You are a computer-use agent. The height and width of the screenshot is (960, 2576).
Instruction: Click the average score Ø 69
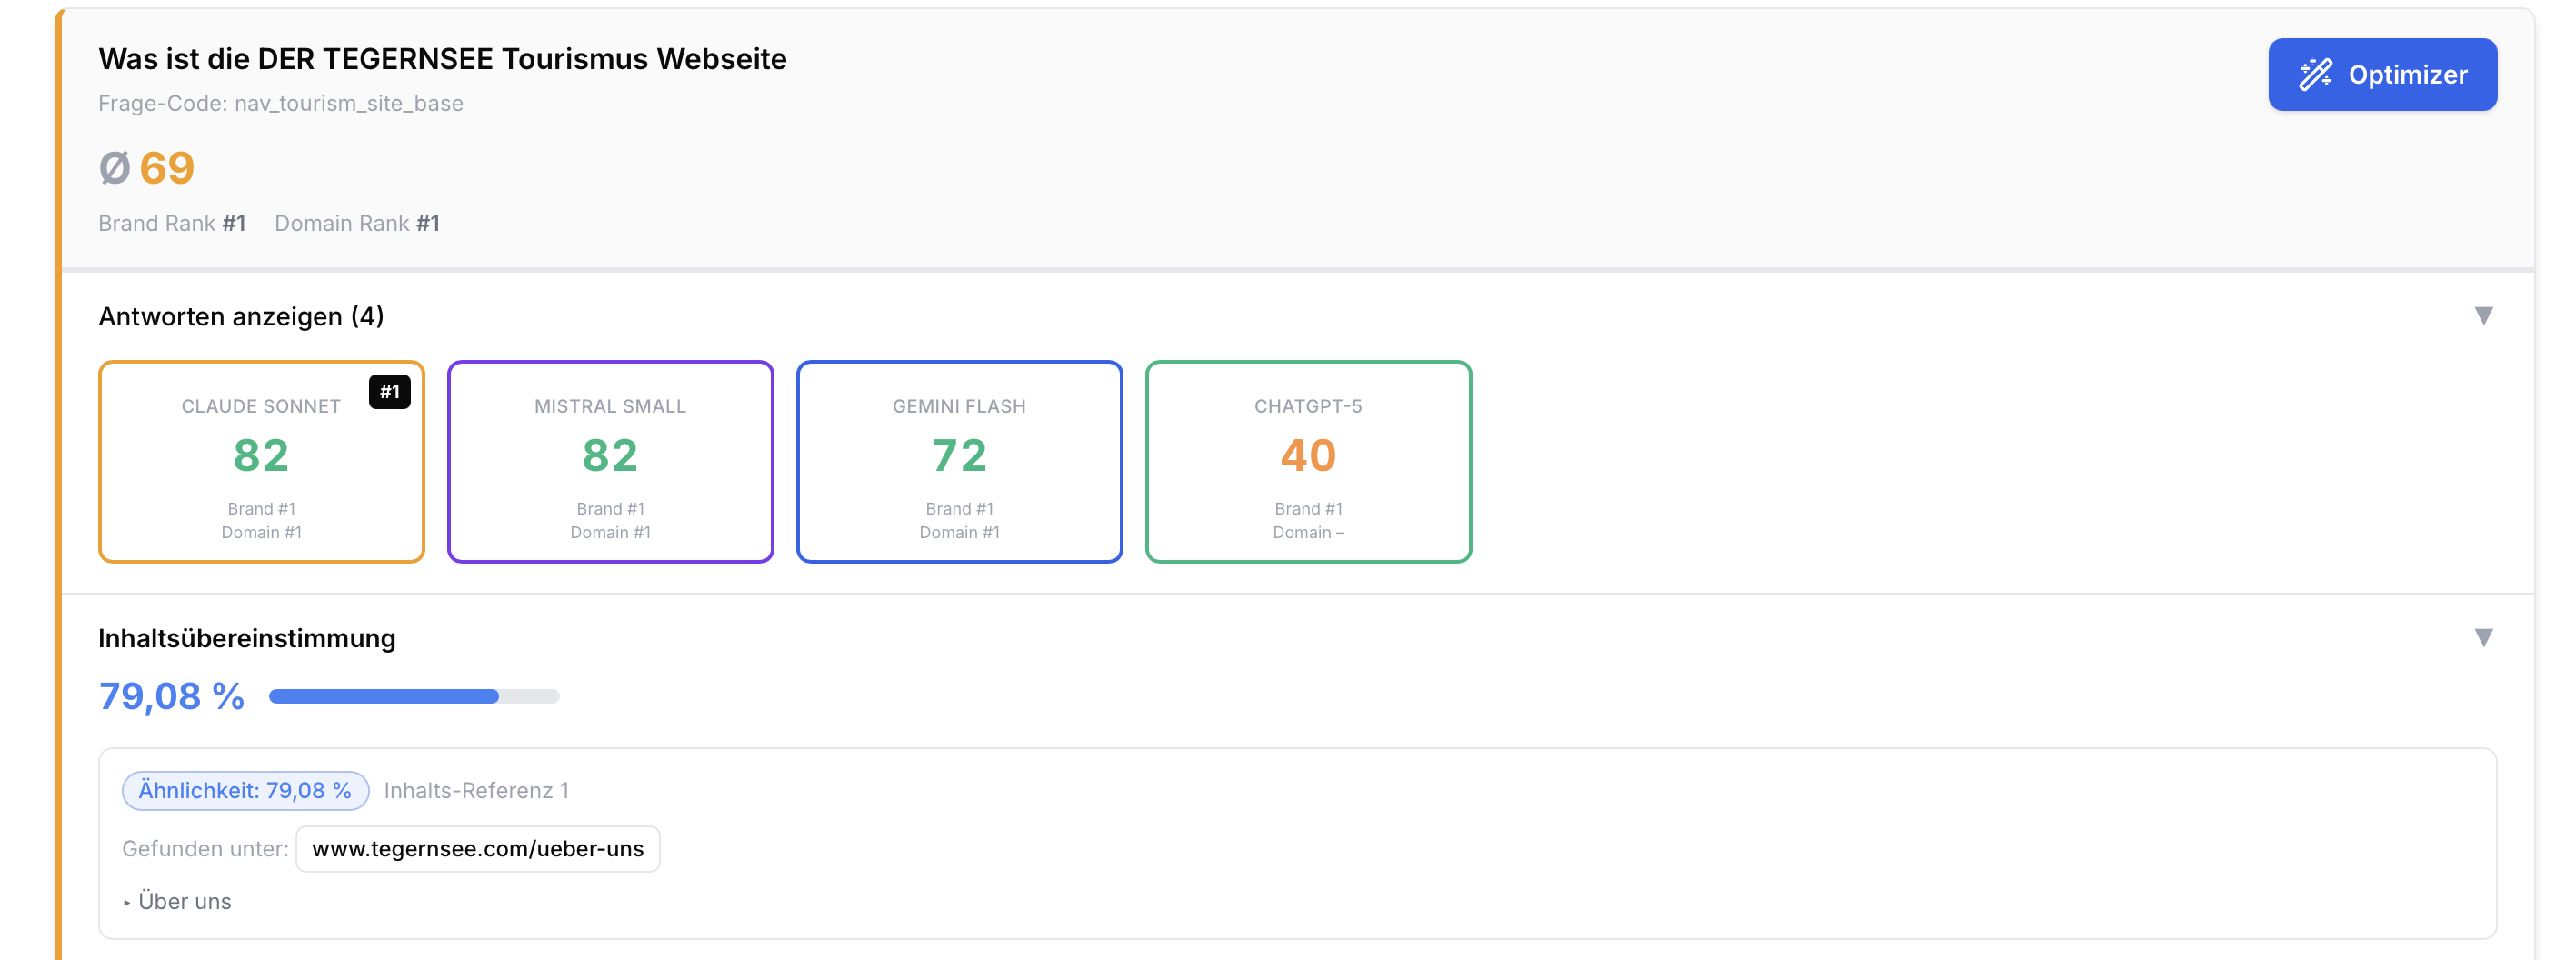(147, 168)
